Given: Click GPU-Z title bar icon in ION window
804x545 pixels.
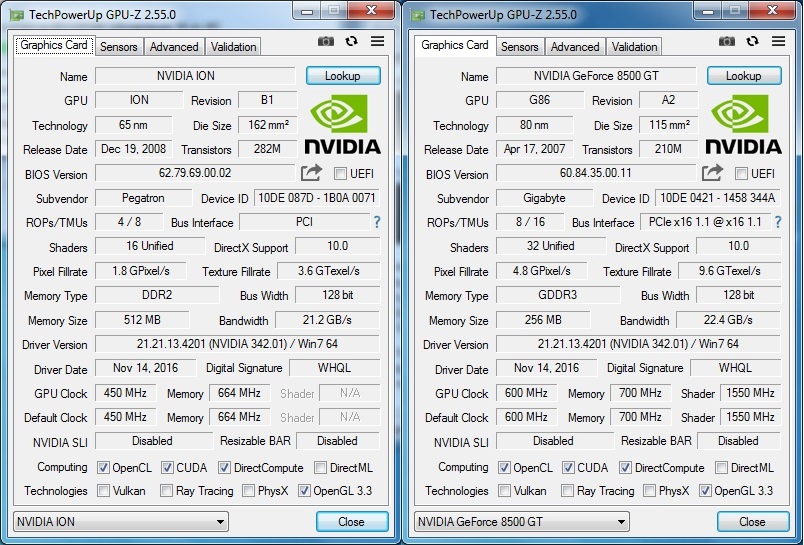Looking at the screenshot, I should 17,15.
